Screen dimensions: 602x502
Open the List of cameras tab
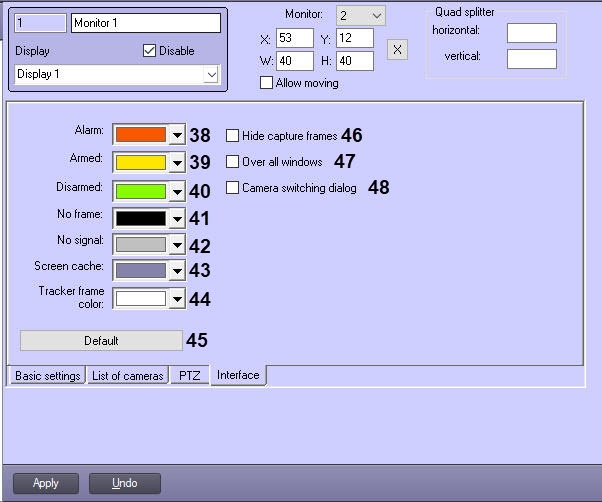(x=127, y=376)
